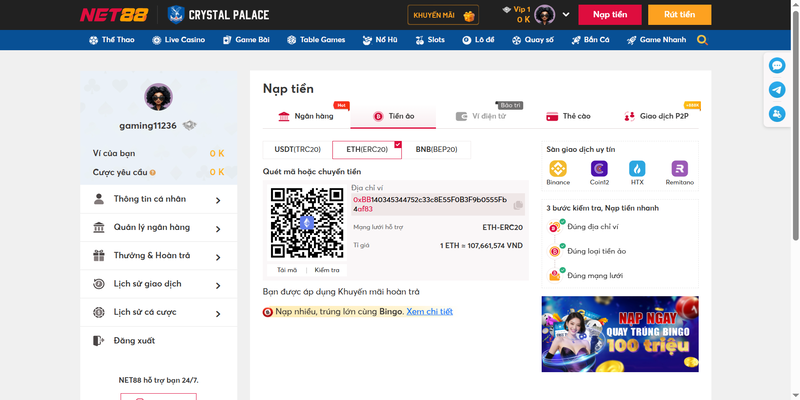The width and height of the screenshot is (800, 400).
Task: Click the Nạp Ngay Bingo promotional banner
Action: (619, 333)
